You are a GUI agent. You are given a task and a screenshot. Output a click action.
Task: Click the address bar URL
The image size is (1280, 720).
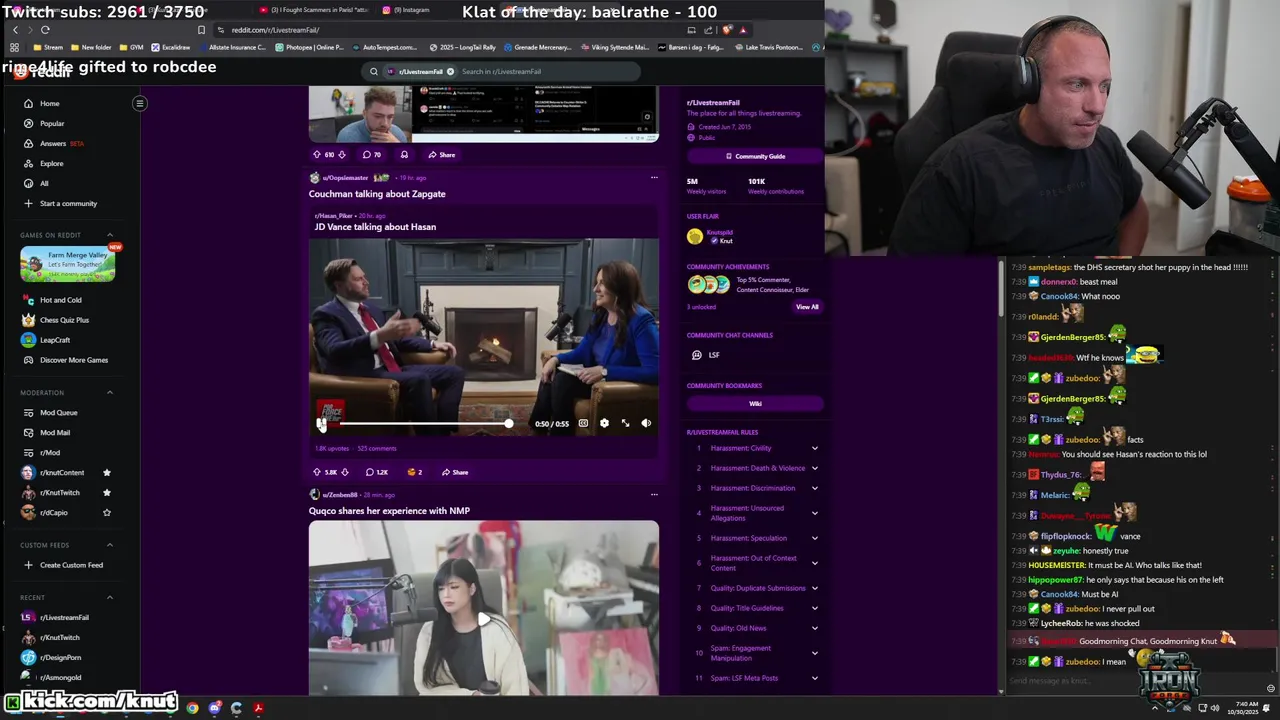click(x=275, y=30)
